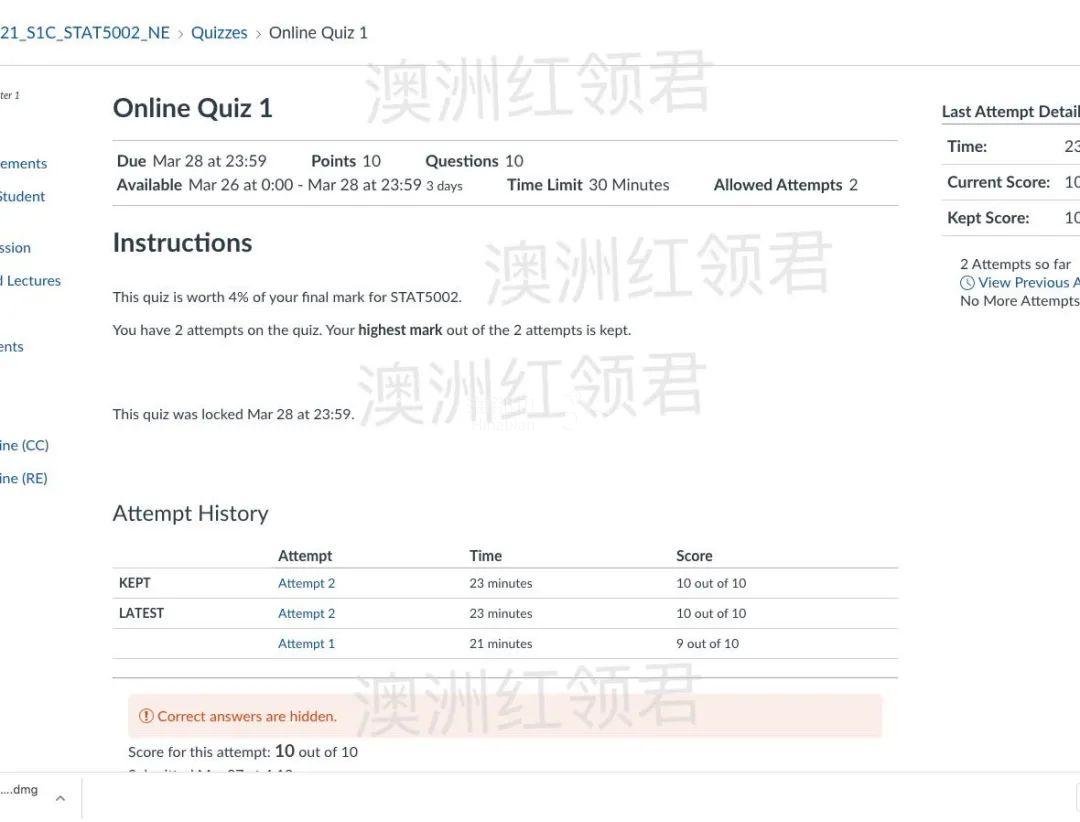
Task: Click the warning icon in hidden answers banner
Action: coord(146,716)
